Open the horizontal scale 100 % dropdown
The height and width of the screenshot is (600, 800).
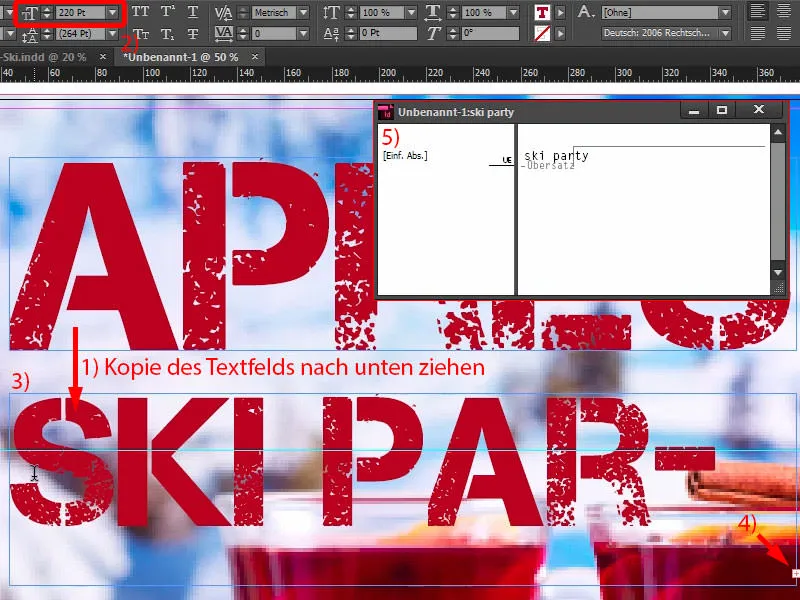click(513, 12)
